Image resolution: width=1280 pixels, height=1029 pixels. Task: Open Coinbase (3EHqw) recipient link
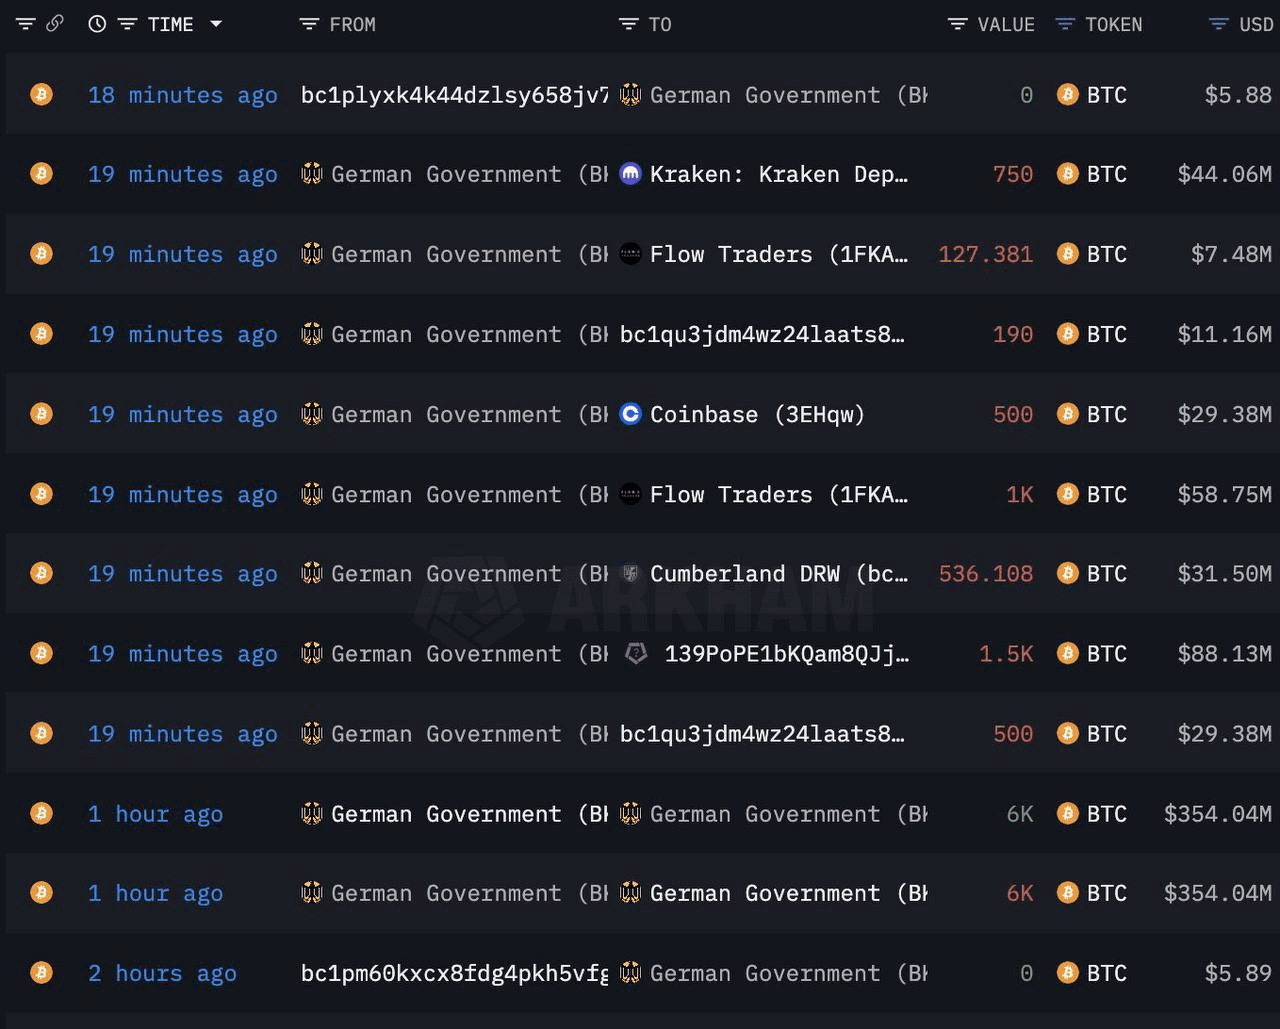(x=757, y=414)
